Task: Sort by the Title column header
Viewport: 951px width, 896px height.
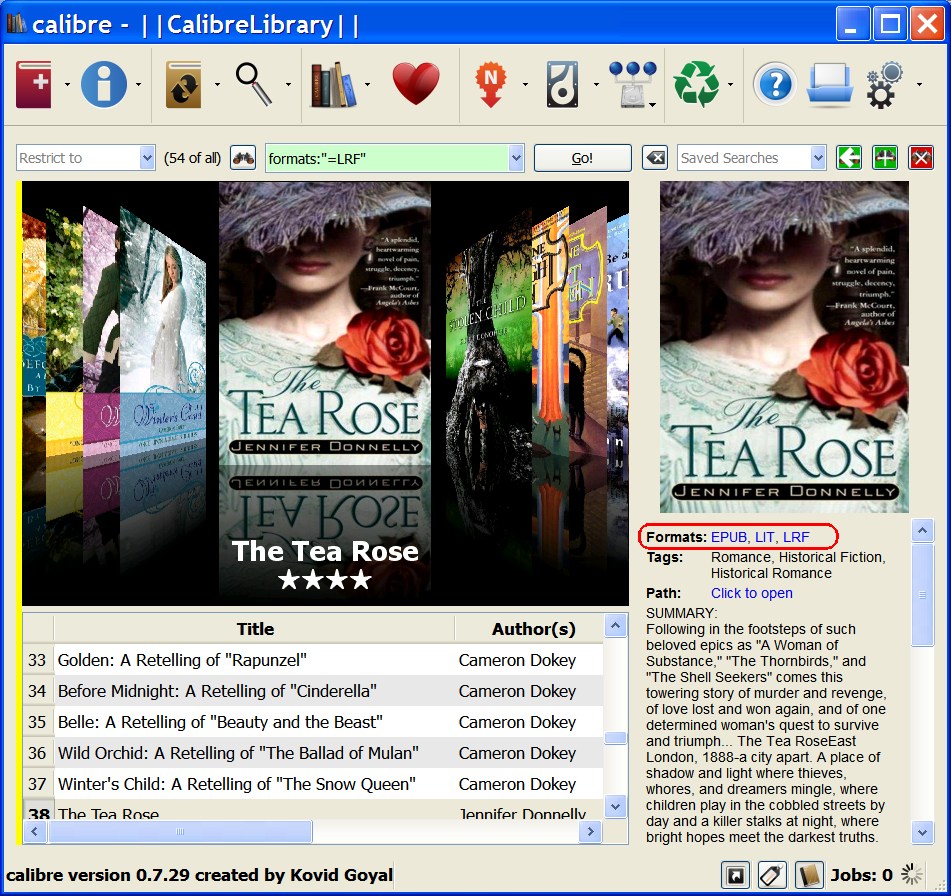Action: pyautogui.click(x=255, y=629)
